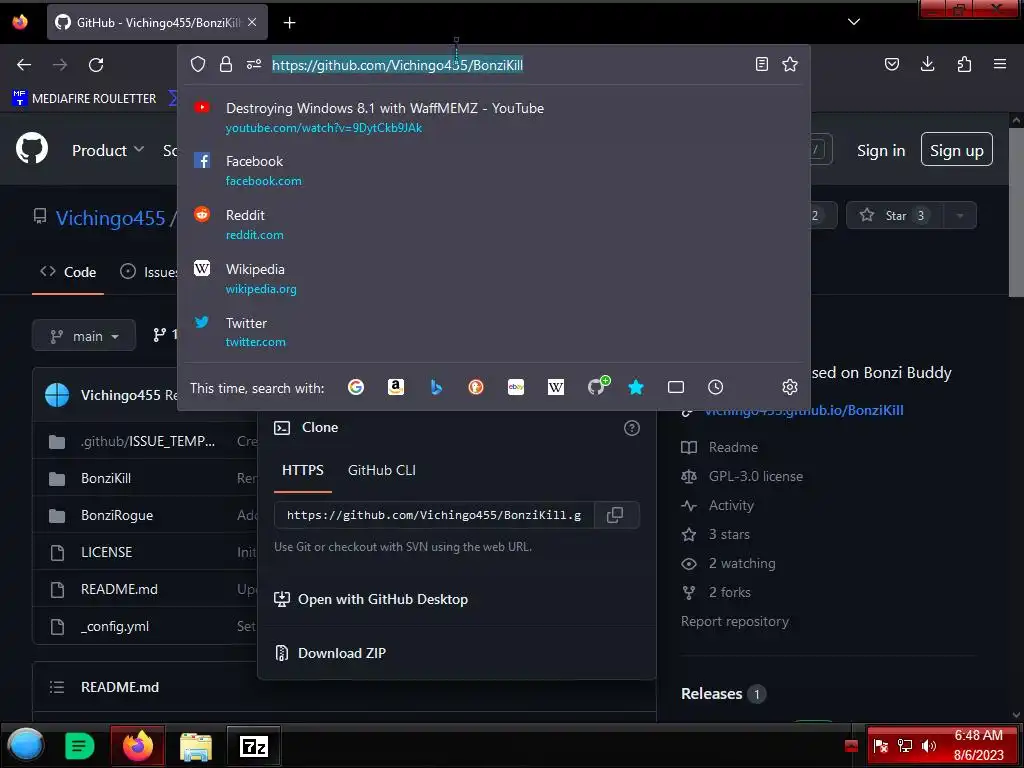Select the YouTube WaffMEMZ suggestion
The width and height of the screenshot is (1024, 768).
click(494, 118)
